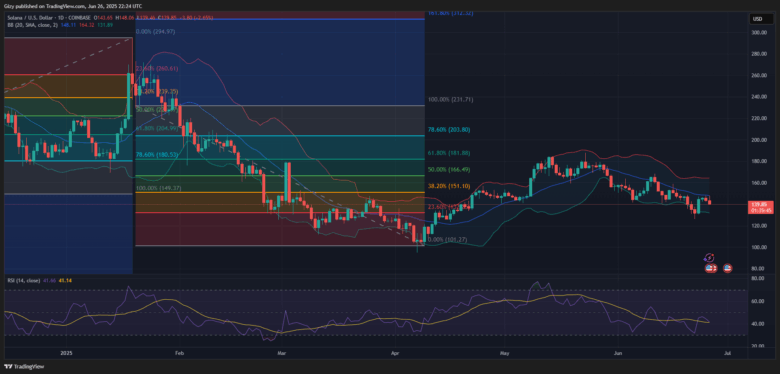Open the USD currency selector
This screenshot has width=780, height=374.
[x=758, y=19]
